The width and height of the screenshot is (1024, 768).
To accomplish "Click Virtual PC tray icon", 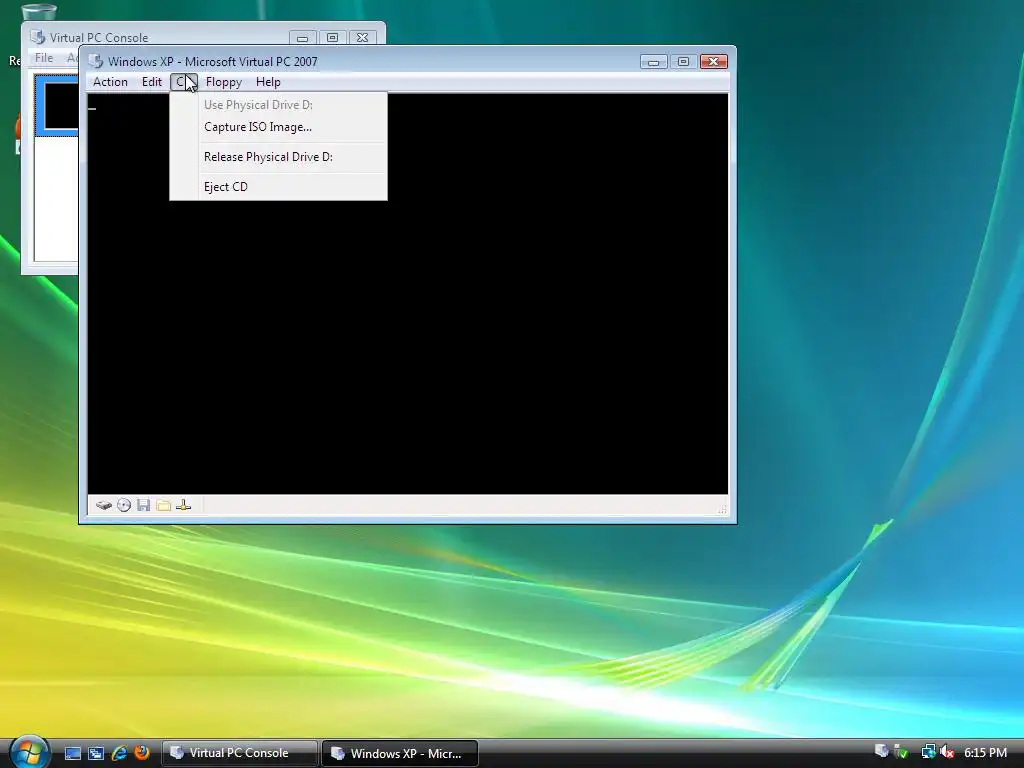I will [x=881, y=752].
